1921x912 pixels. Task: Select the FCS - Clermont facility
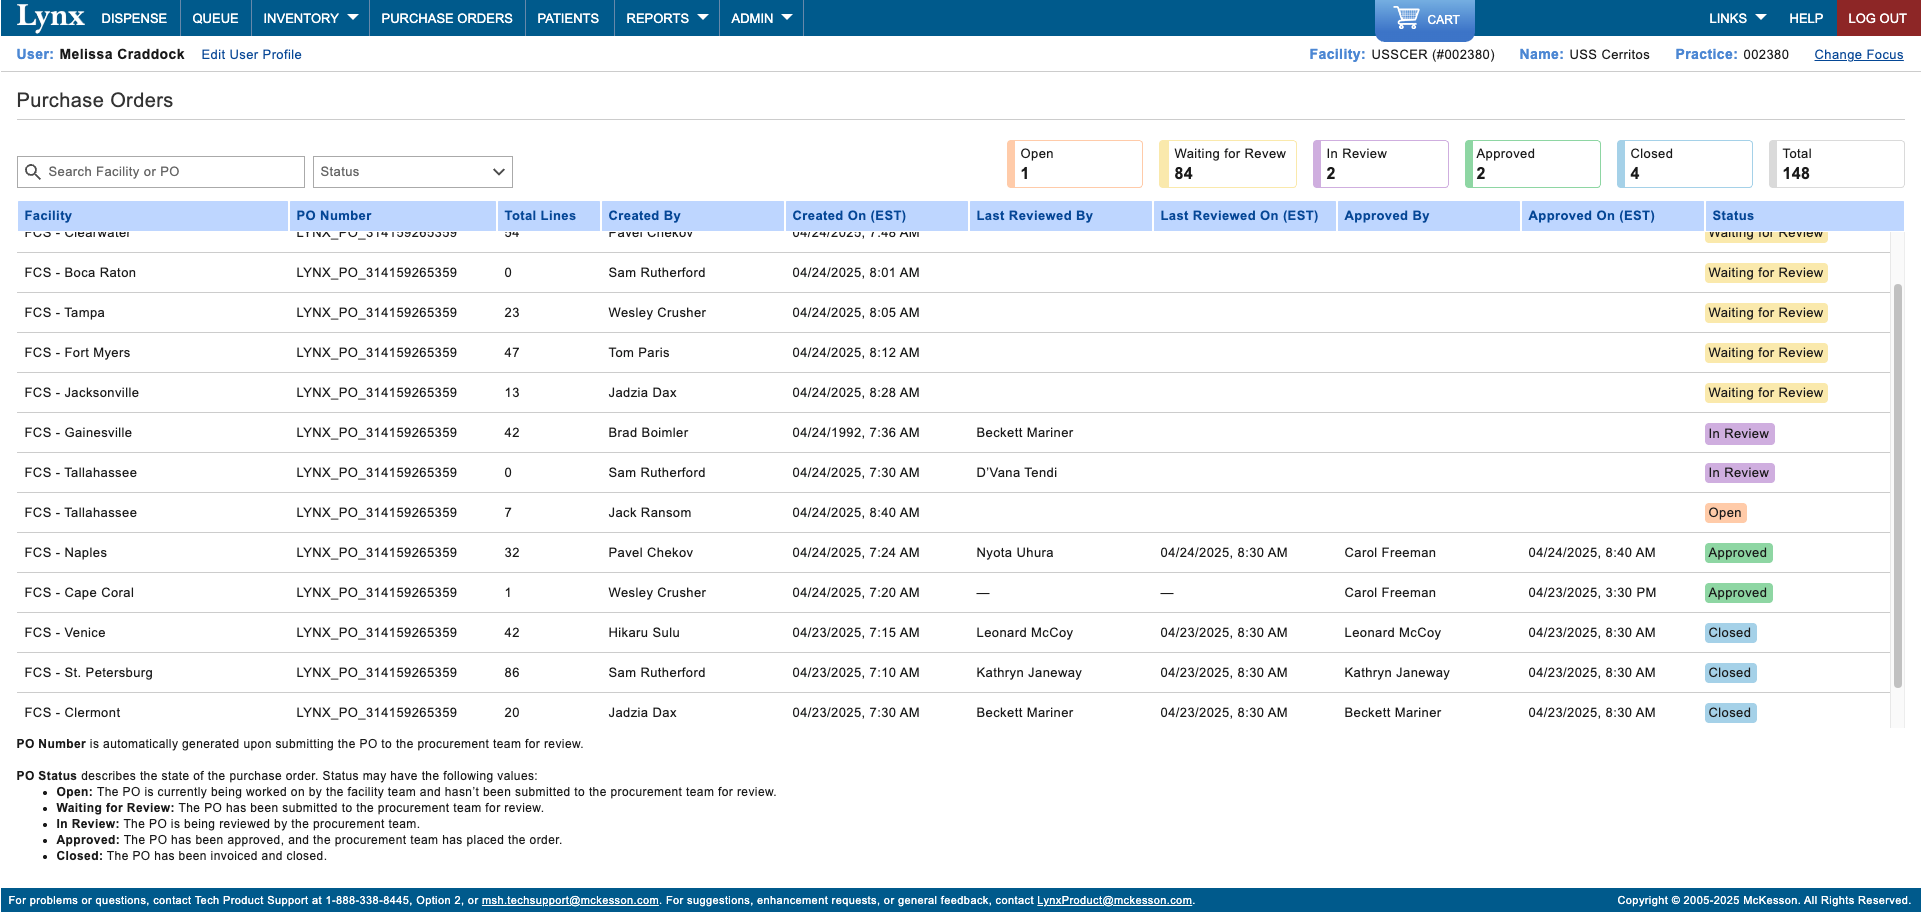click(72, 713)
